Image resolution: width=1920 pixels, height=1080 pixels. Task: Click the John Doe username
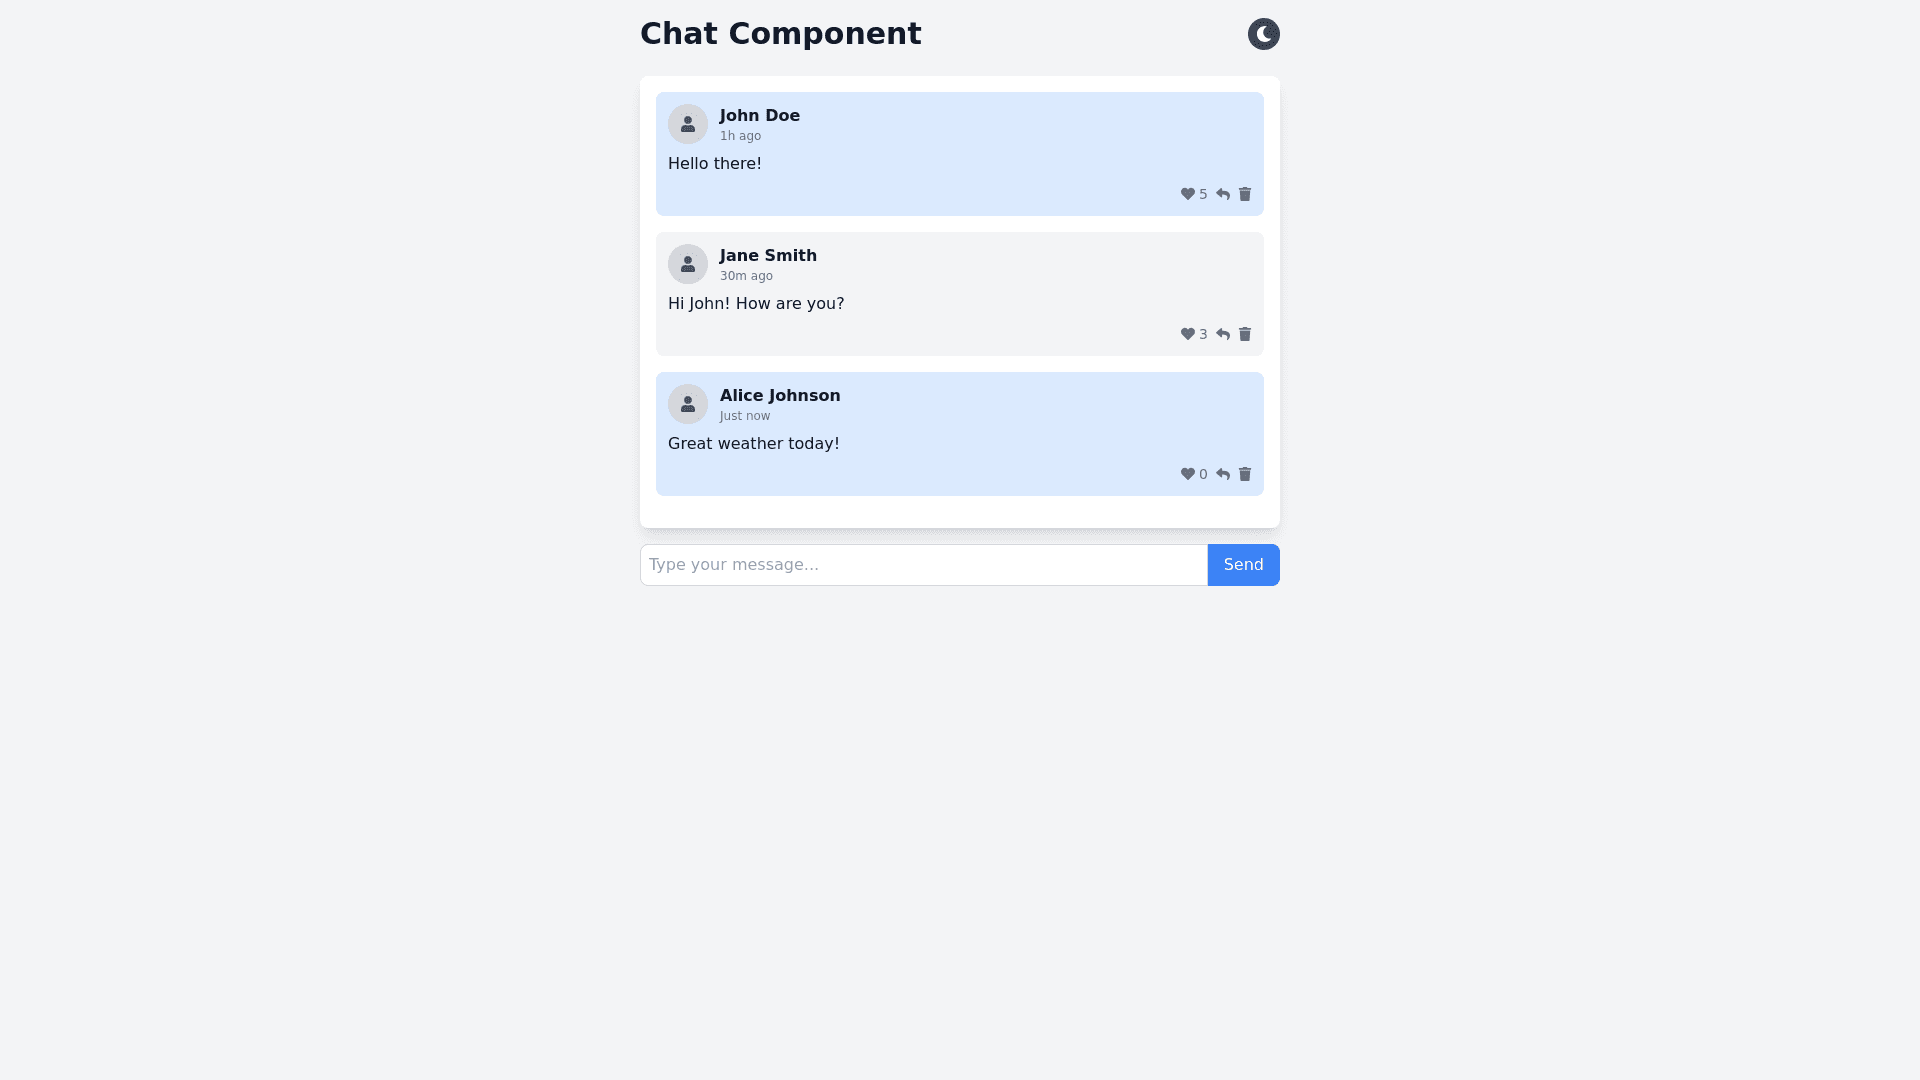[760, 116]
